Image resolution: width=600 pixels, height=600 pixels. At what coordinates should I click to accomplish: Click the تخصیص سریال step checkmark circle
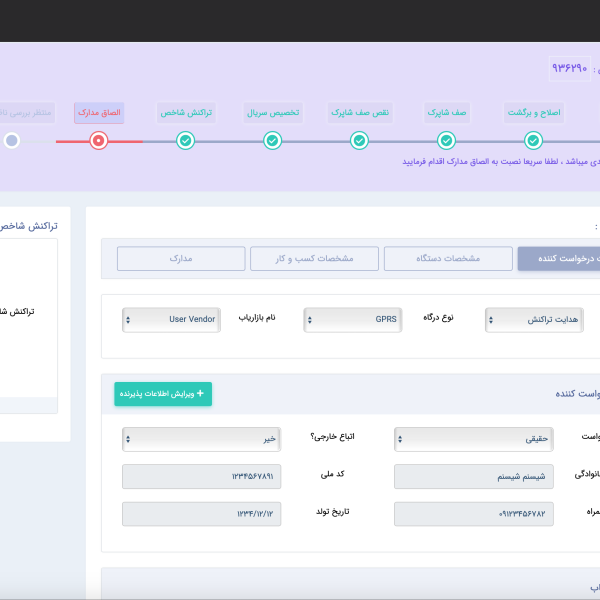point(273,141)
